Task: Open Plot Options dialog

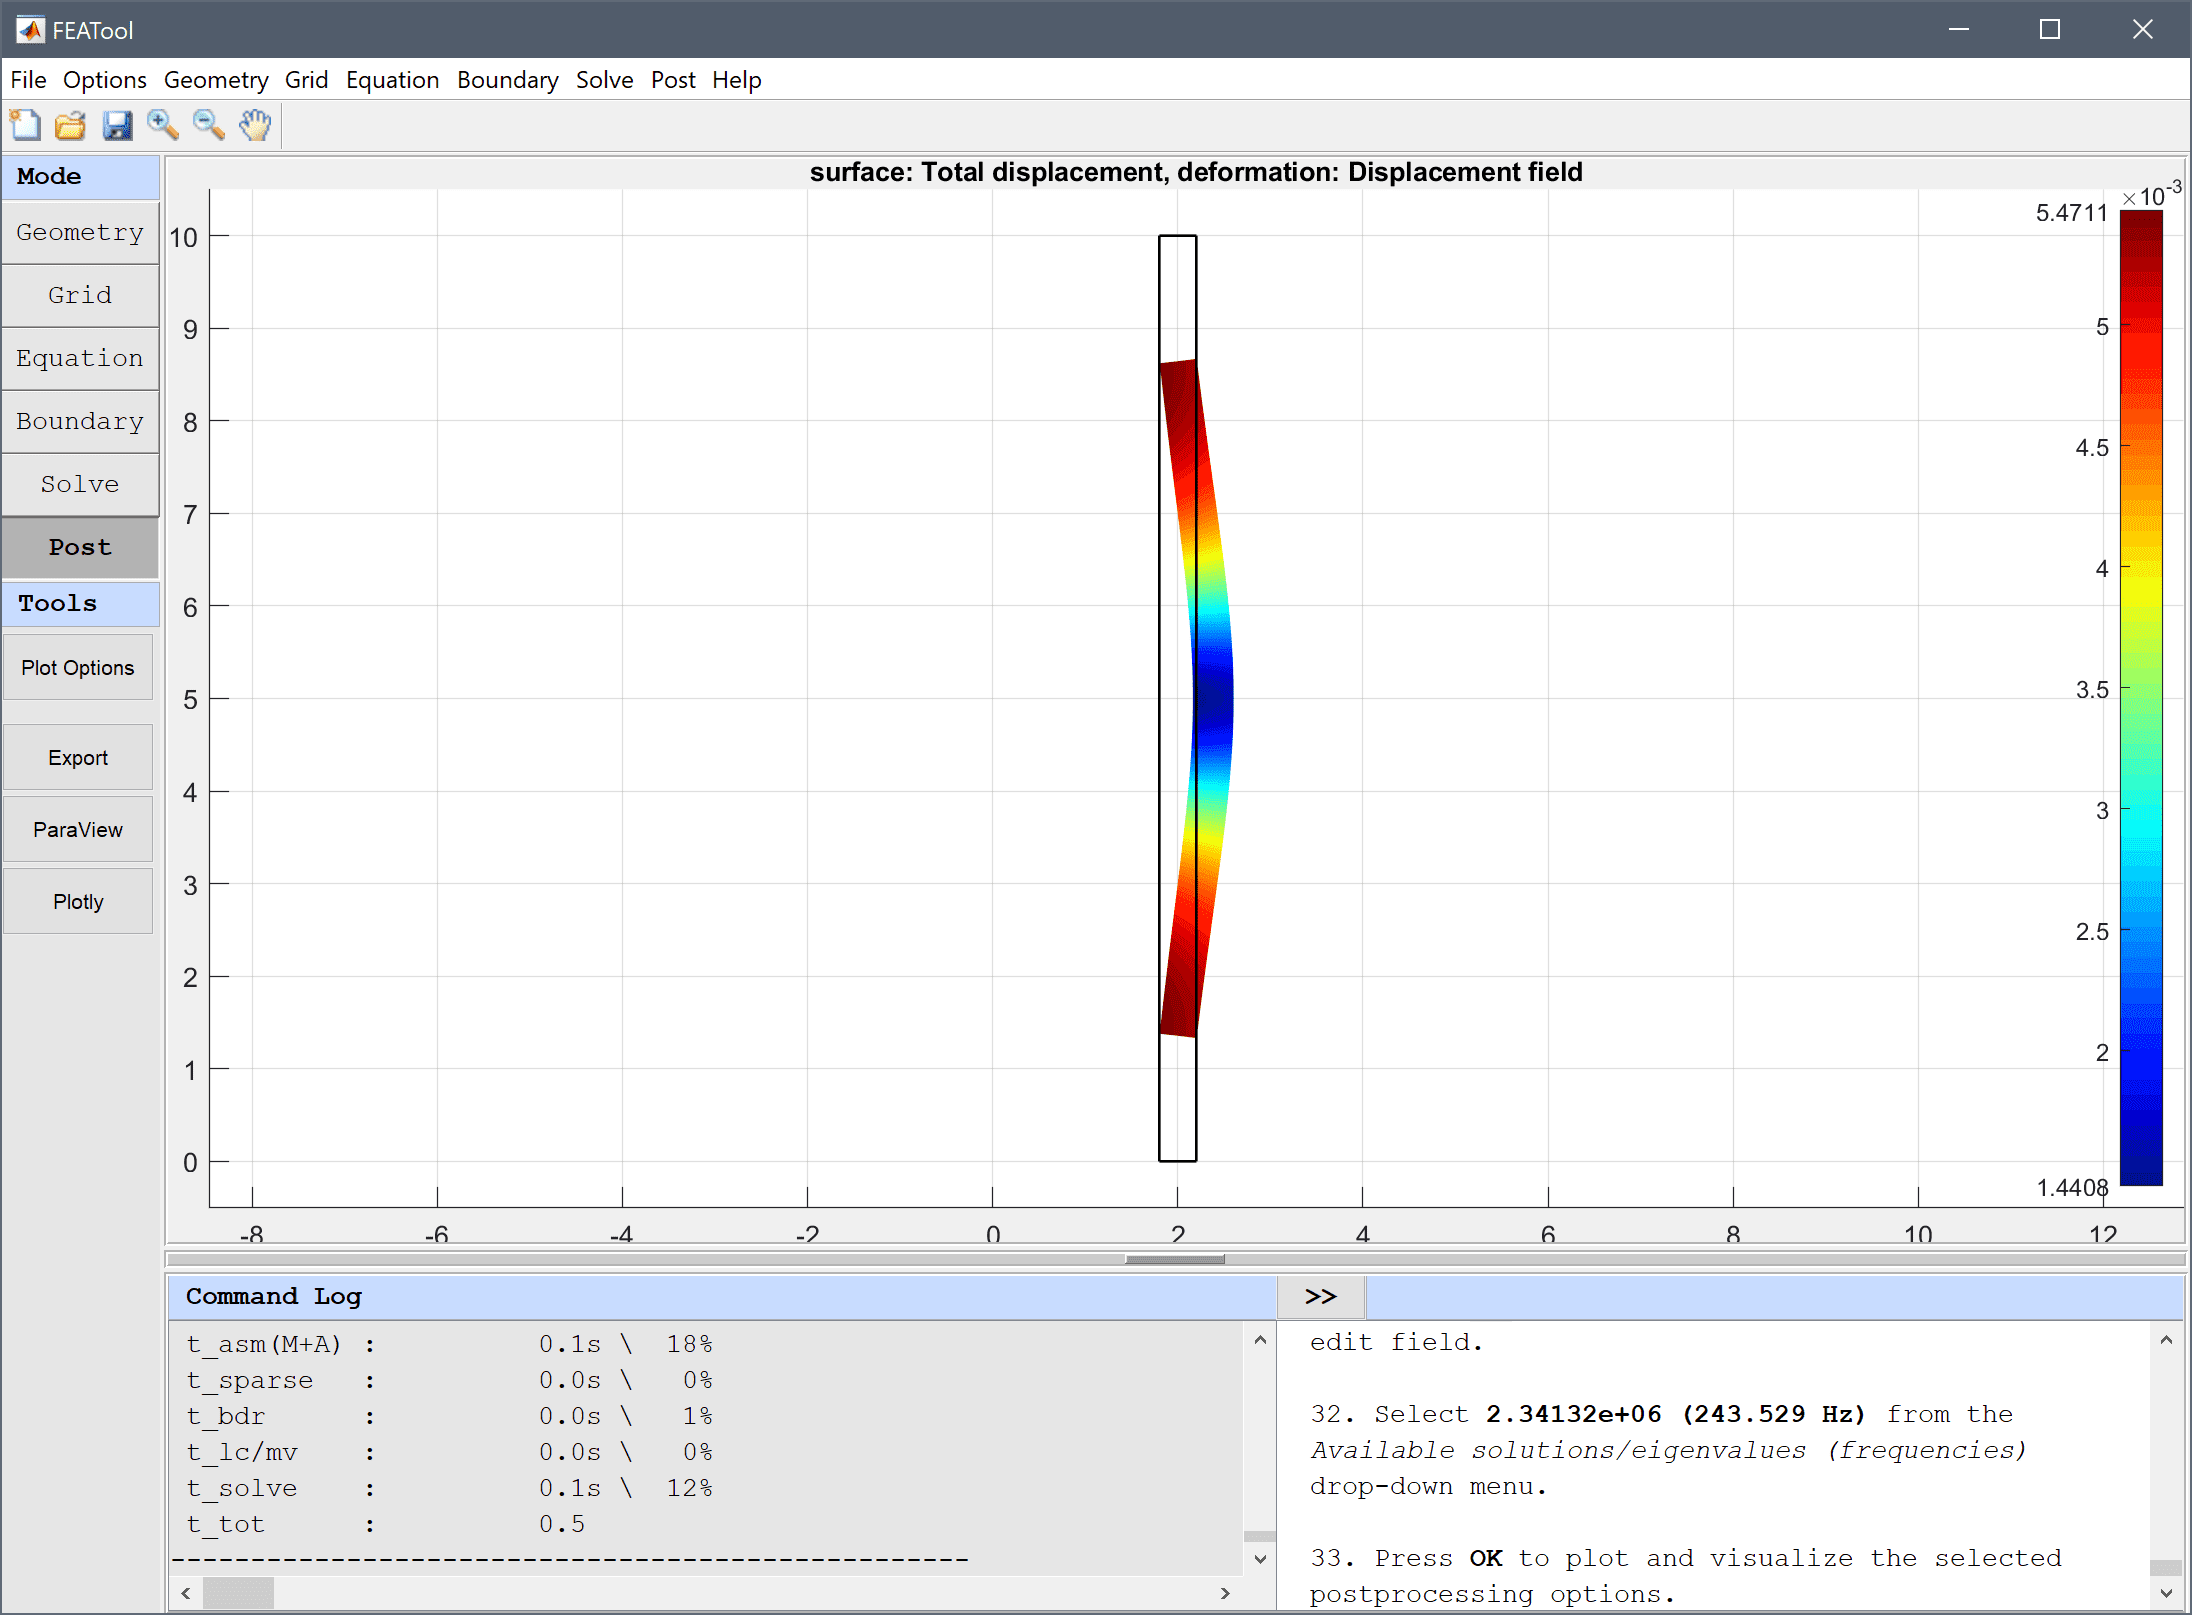Action: point(78,668)
